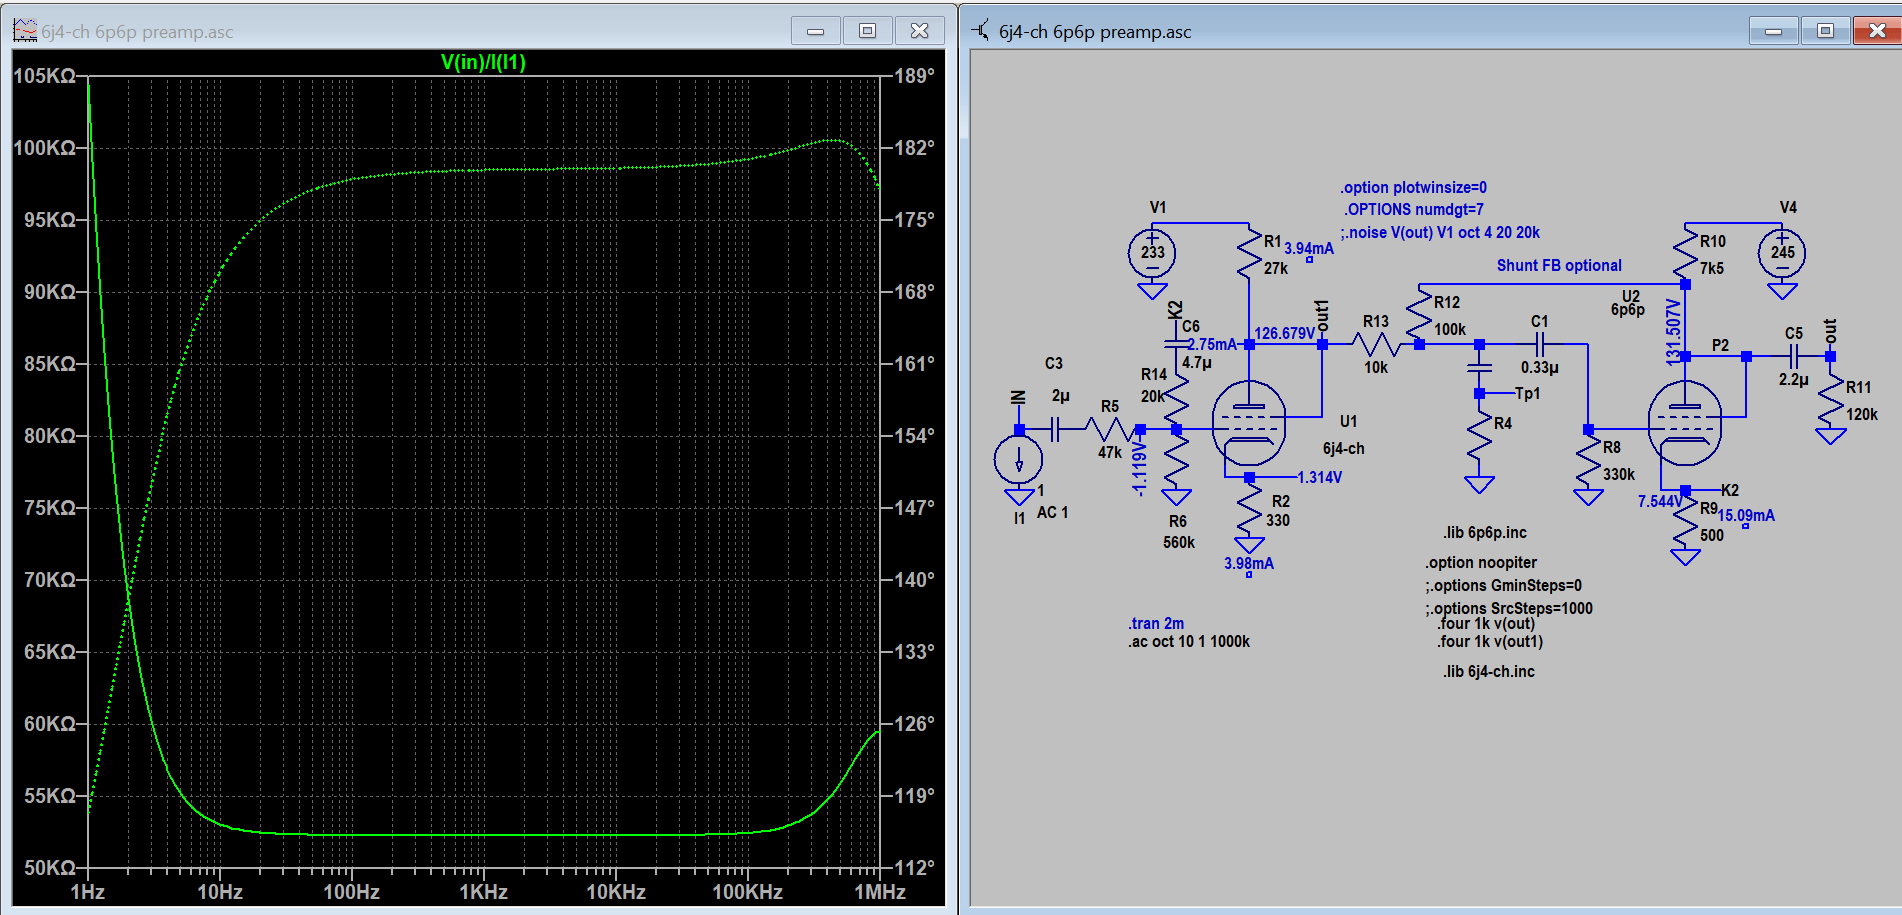The height and width of the screenshot is (915, 1902).
Task: Select capacitor C5 2.2µ symbol
Action: (x=1794, y=356)
